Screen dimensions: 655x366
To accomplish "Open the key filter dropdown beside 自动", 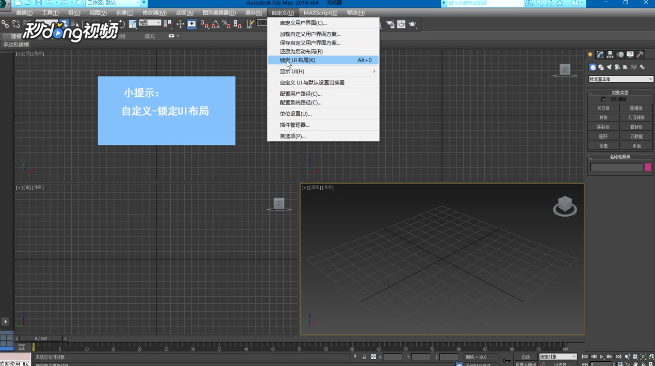I will 558,357.
